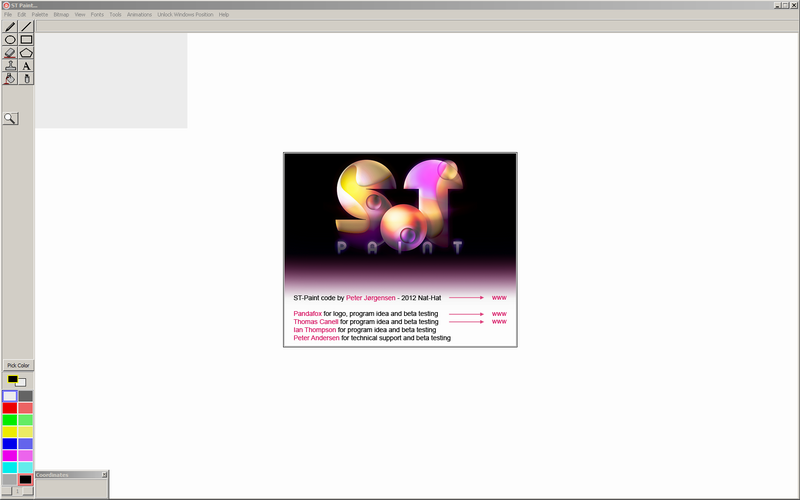The width and height of the screenshot is (800, 500).
Task: Click next palette page button
Action: click(28, 491)
